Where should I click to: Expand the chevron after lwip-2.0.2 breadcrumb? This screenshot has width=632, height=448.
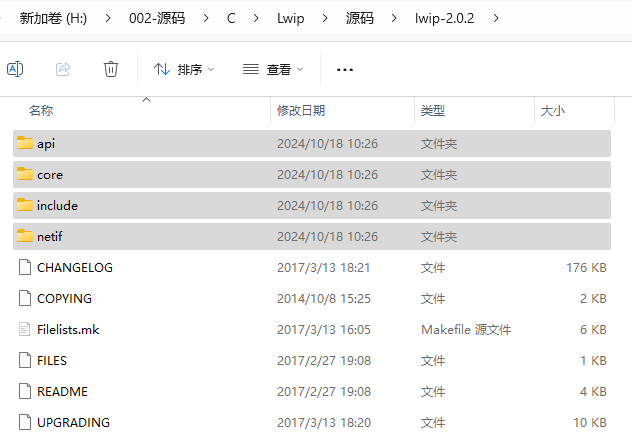coord(496,18)
